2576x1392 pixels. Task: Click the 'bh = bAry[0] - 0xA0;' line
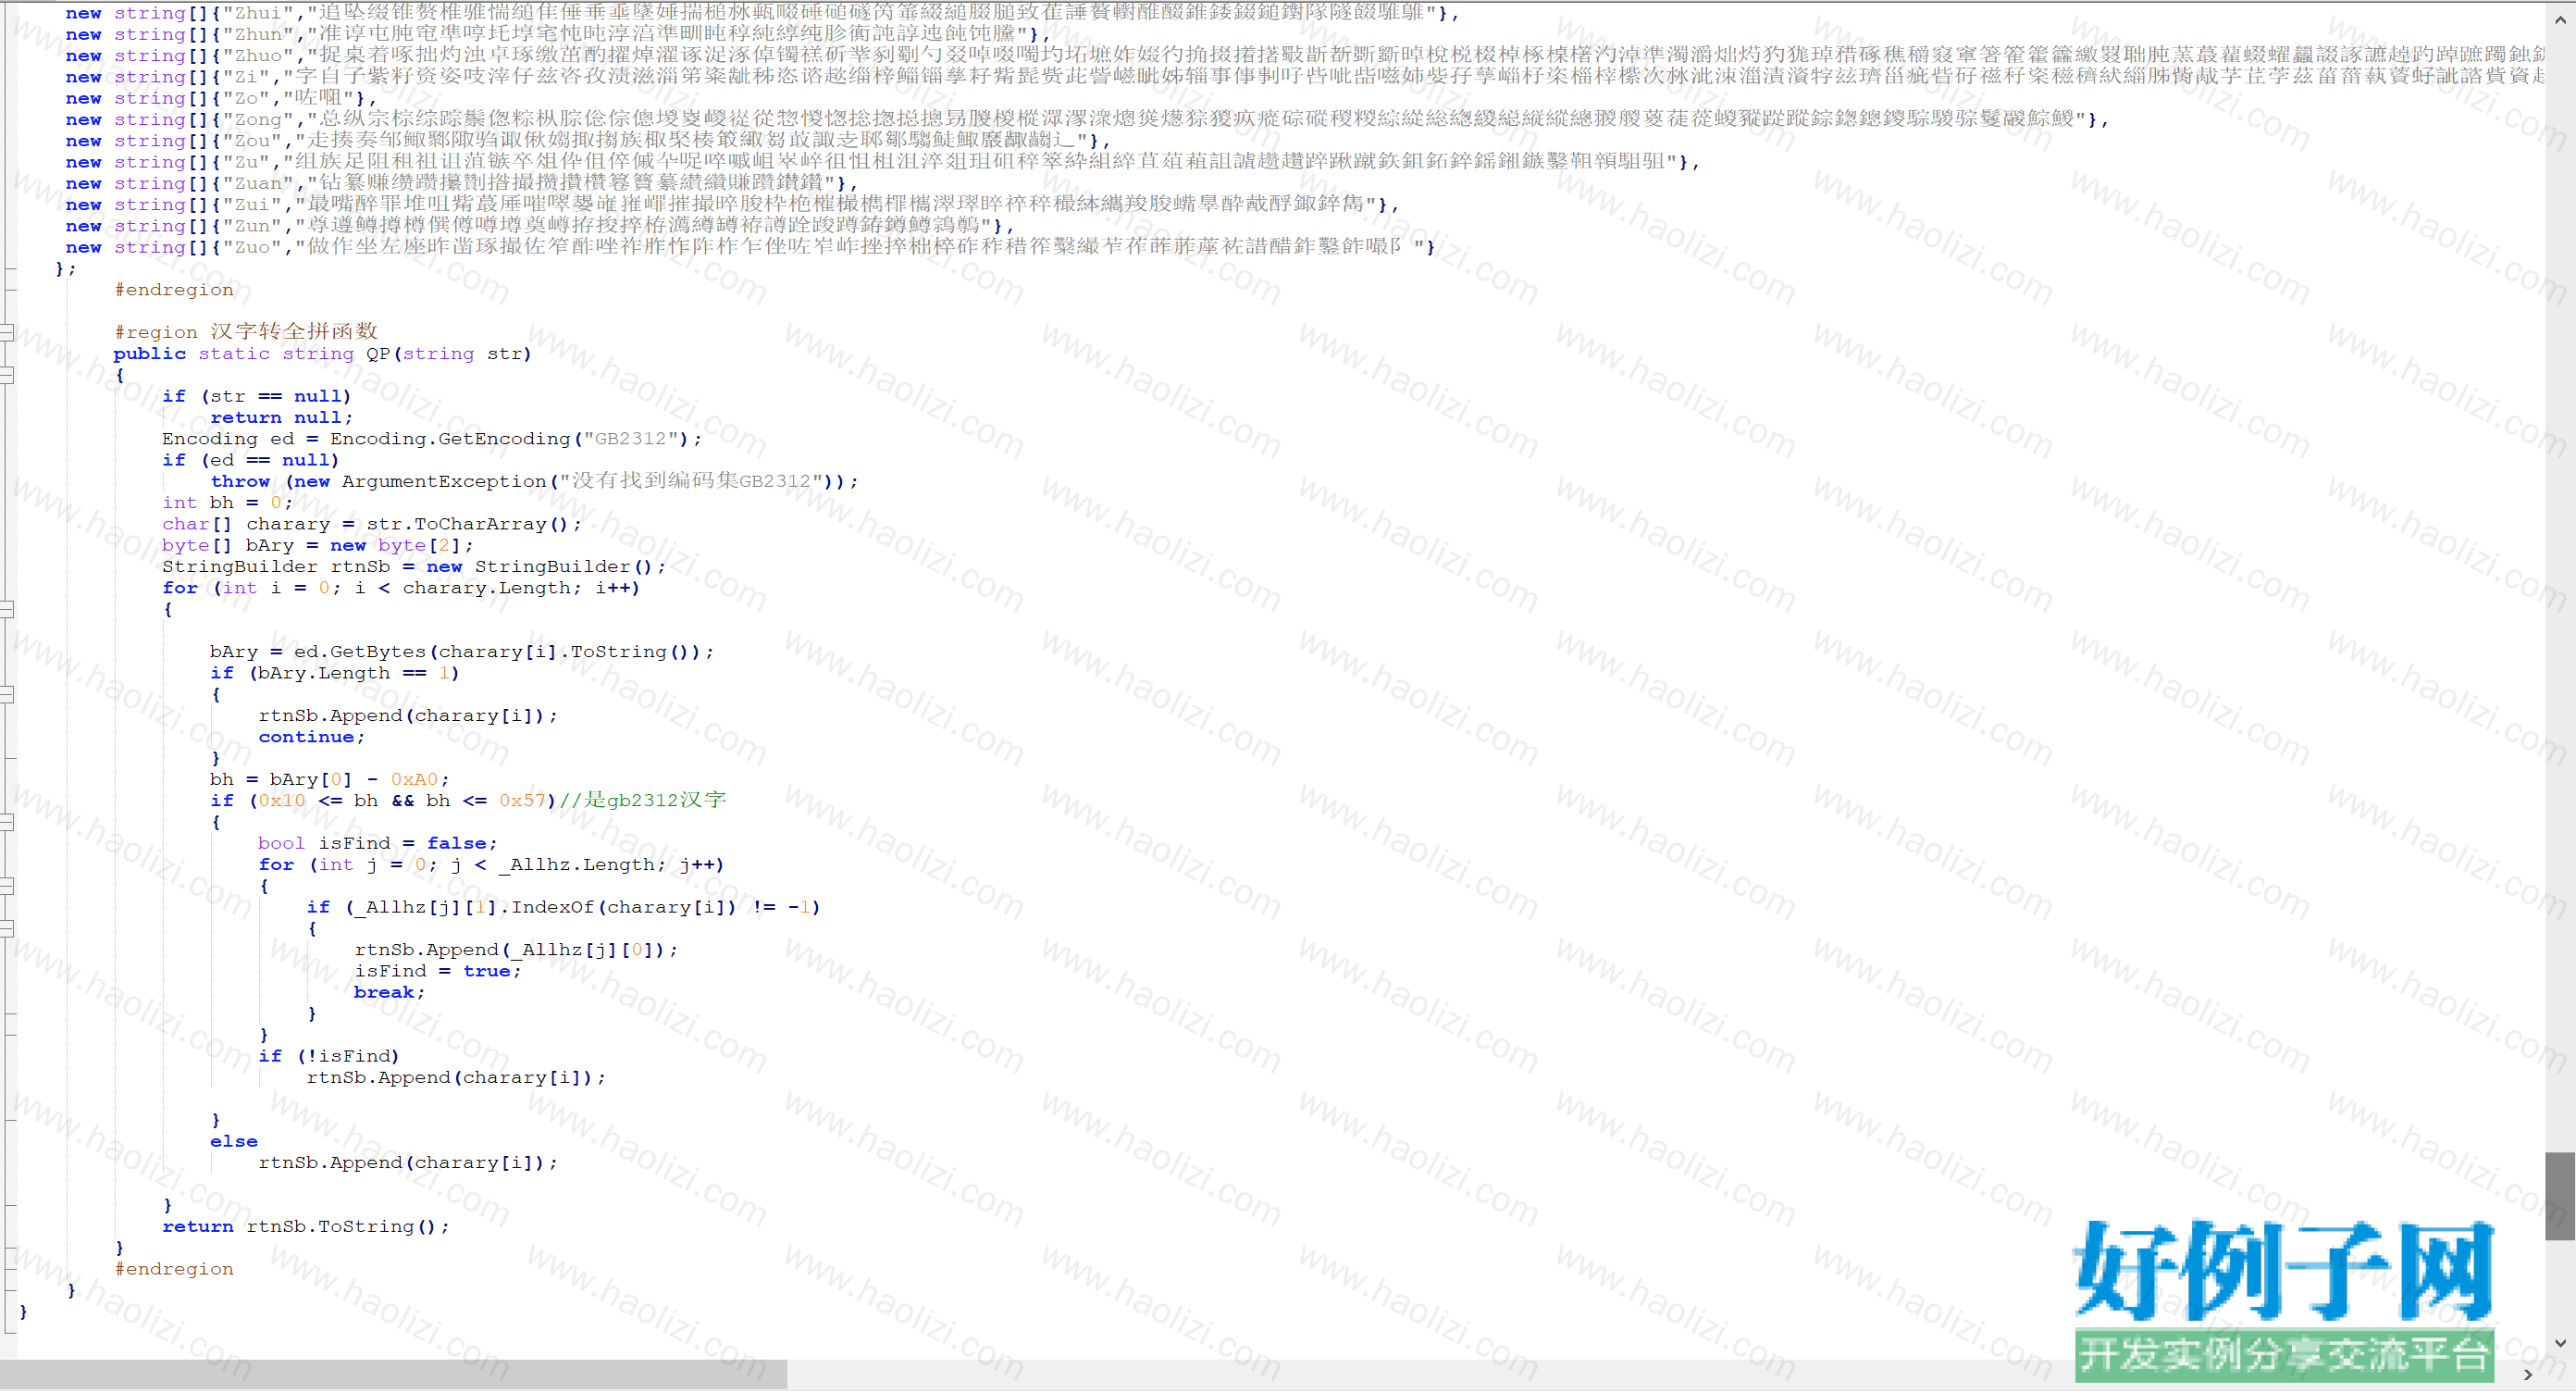tap(329, 780)
